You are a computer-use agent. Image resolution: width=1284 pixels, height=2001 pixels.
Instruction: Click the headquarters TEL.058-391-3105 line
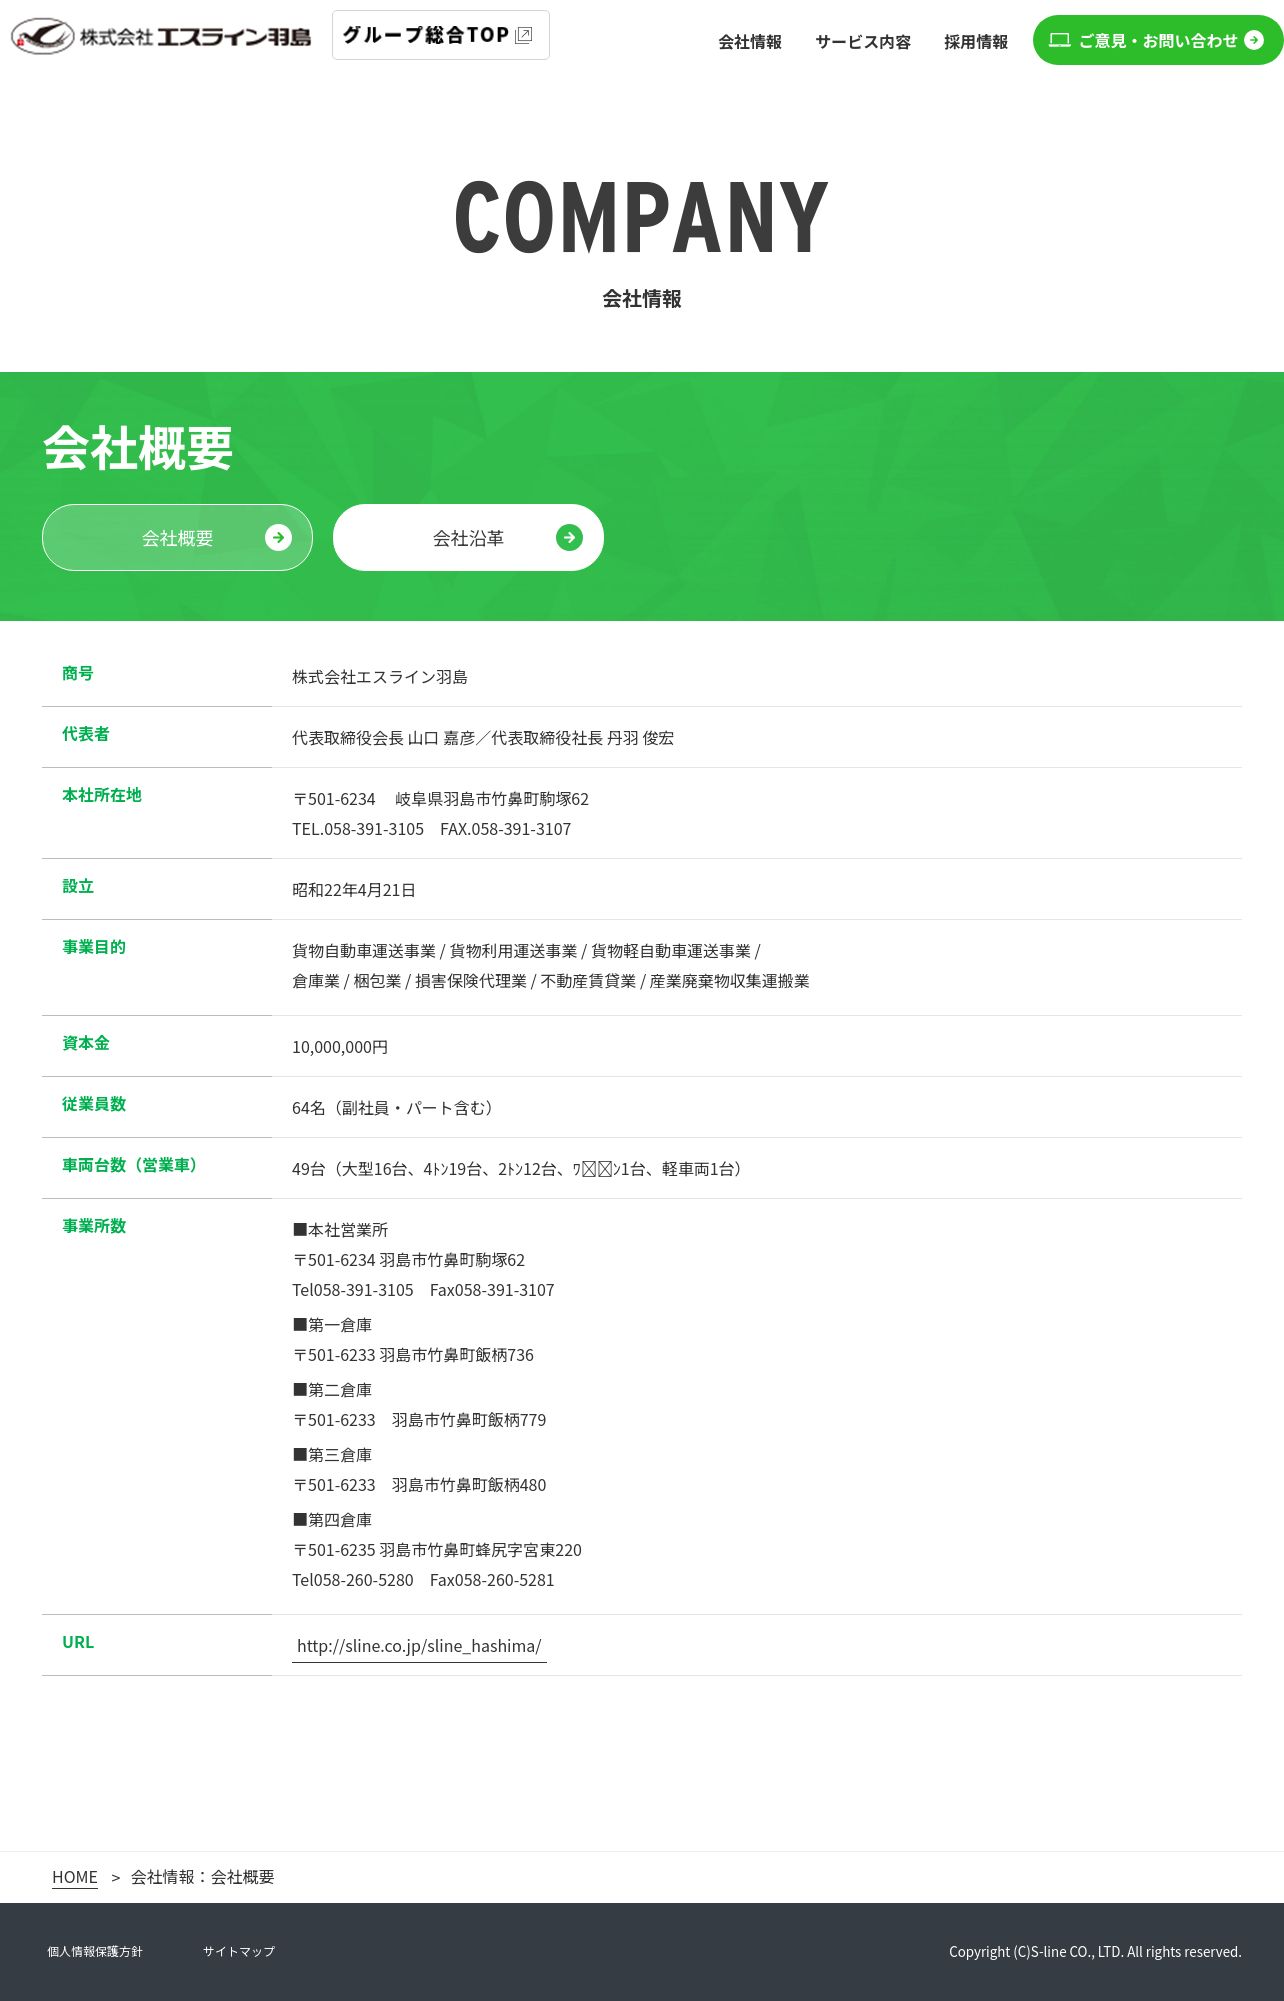[x=432, y=829]
